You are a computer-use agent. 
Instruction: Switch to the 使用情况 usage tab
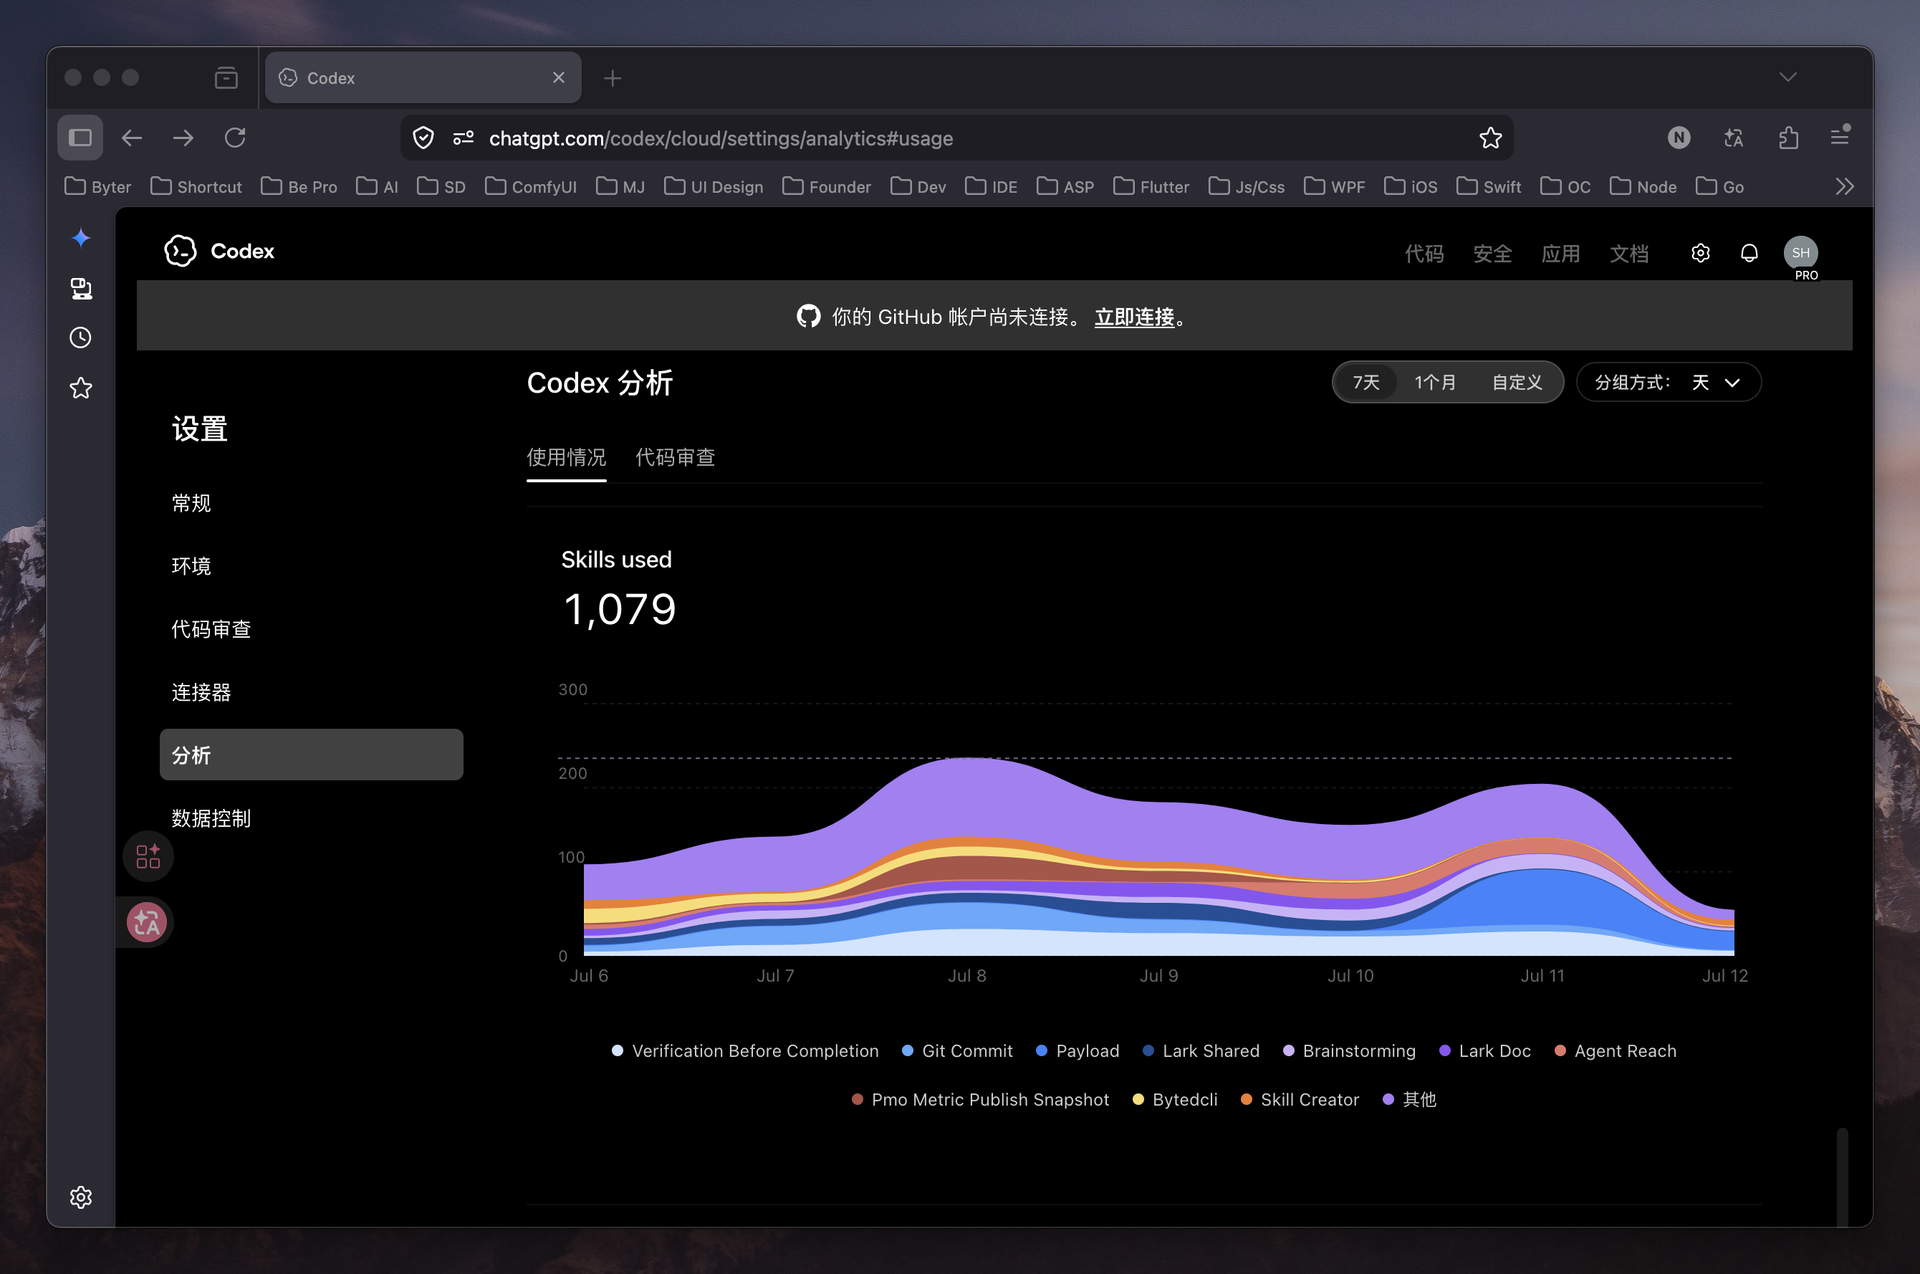566,458
